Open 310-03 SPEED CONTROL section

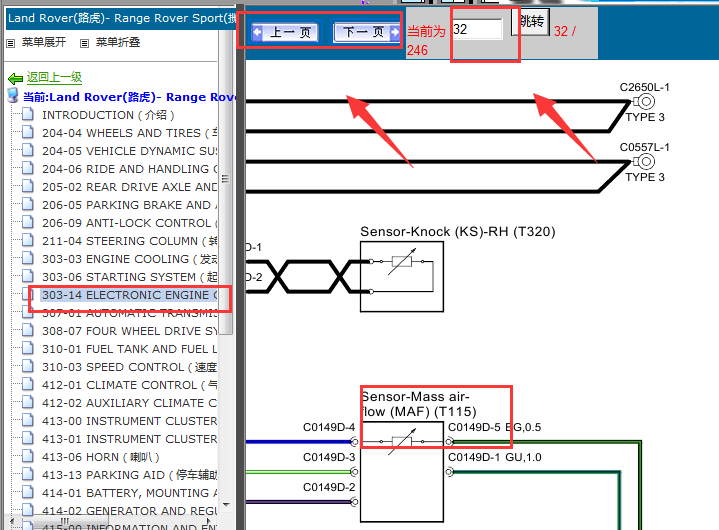130,367
